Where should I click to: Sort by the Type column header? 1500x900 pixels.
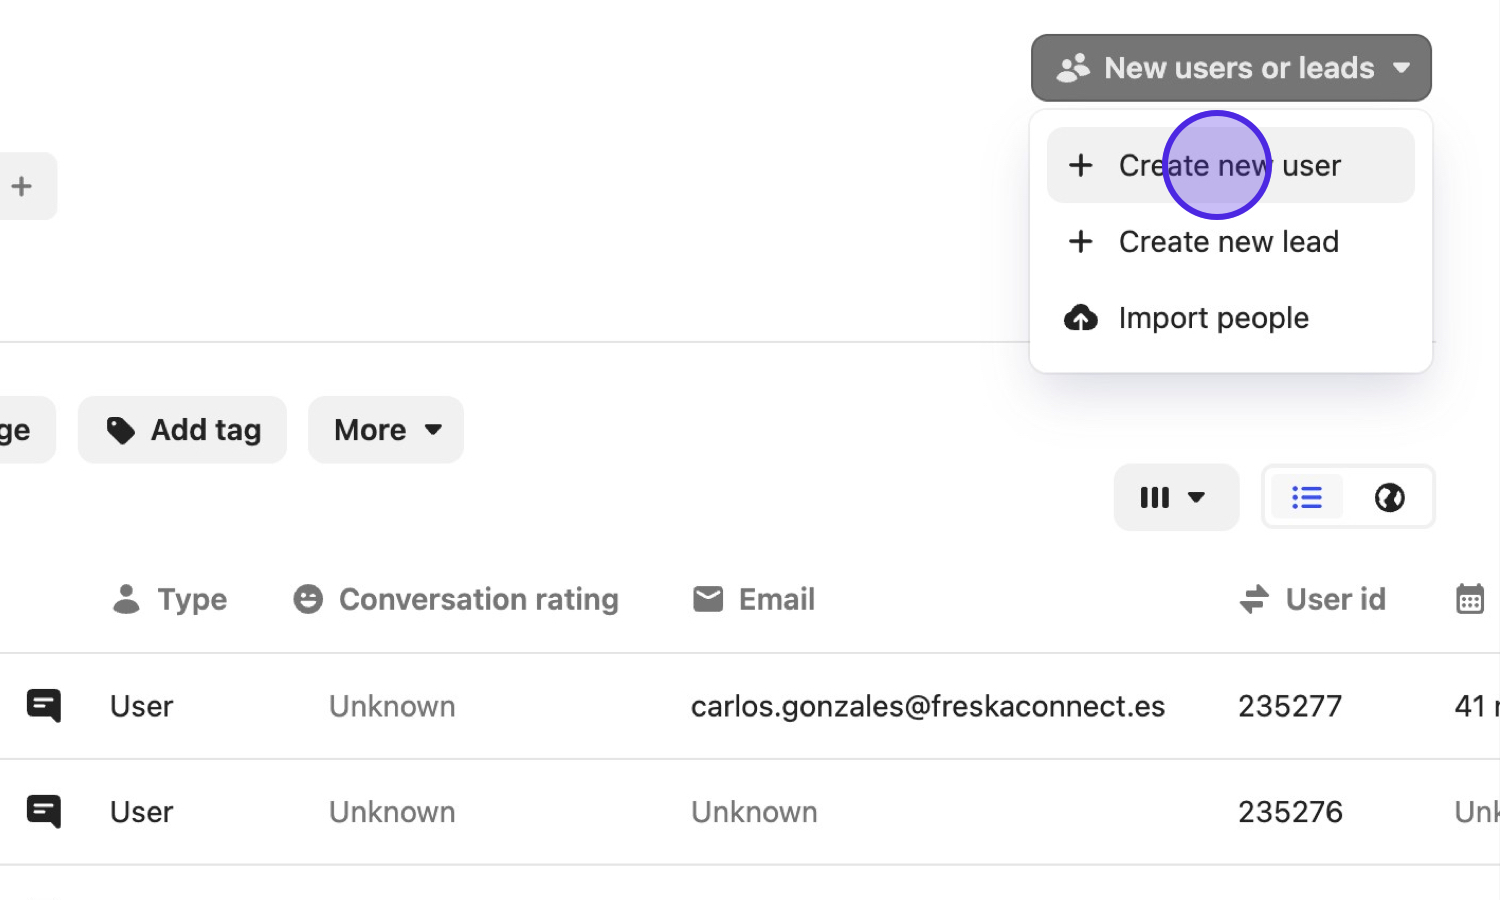click(x=191, y=599)
